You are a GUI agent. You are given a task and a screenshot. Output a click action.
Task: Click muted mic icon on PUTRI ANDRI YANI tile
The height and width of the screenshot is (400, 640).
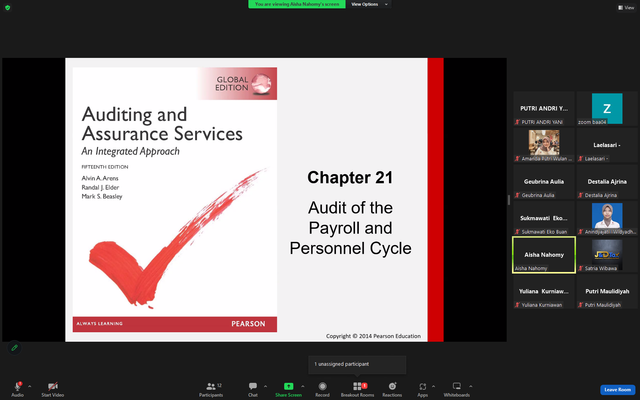tap(517, 122)
